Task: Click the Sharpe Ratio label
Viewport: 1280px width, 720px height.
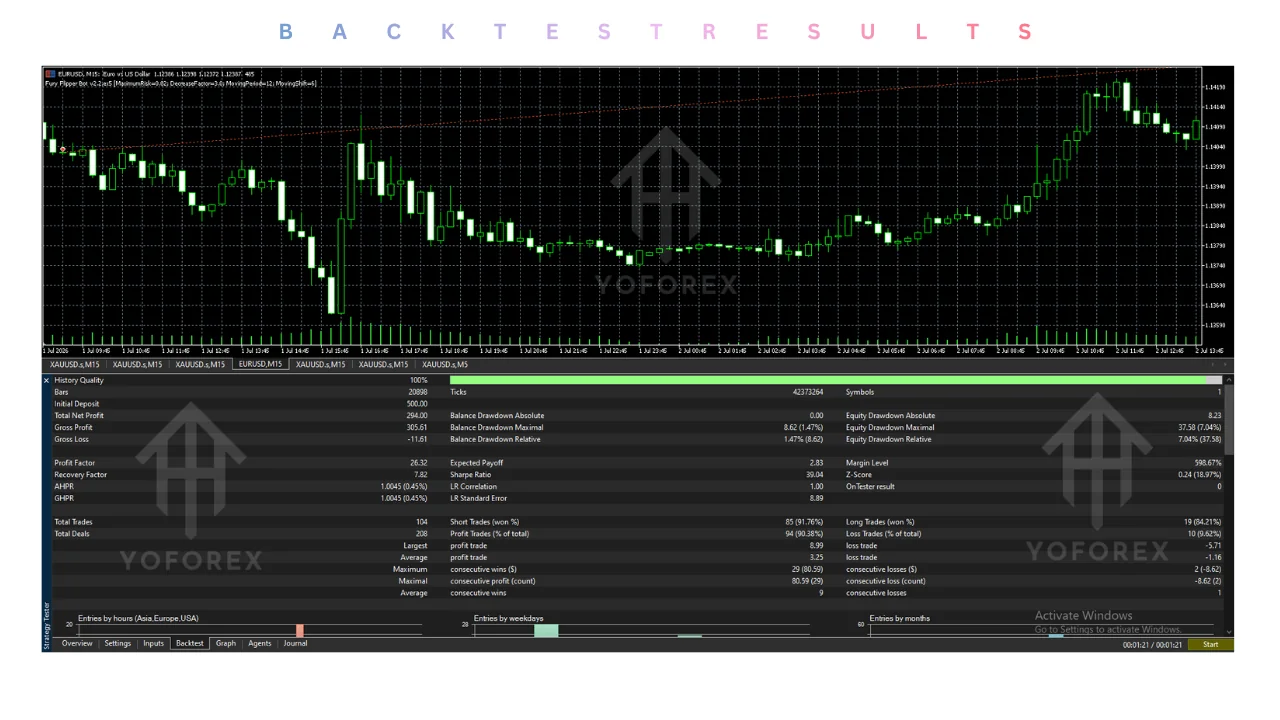Action: click(470, 475)
